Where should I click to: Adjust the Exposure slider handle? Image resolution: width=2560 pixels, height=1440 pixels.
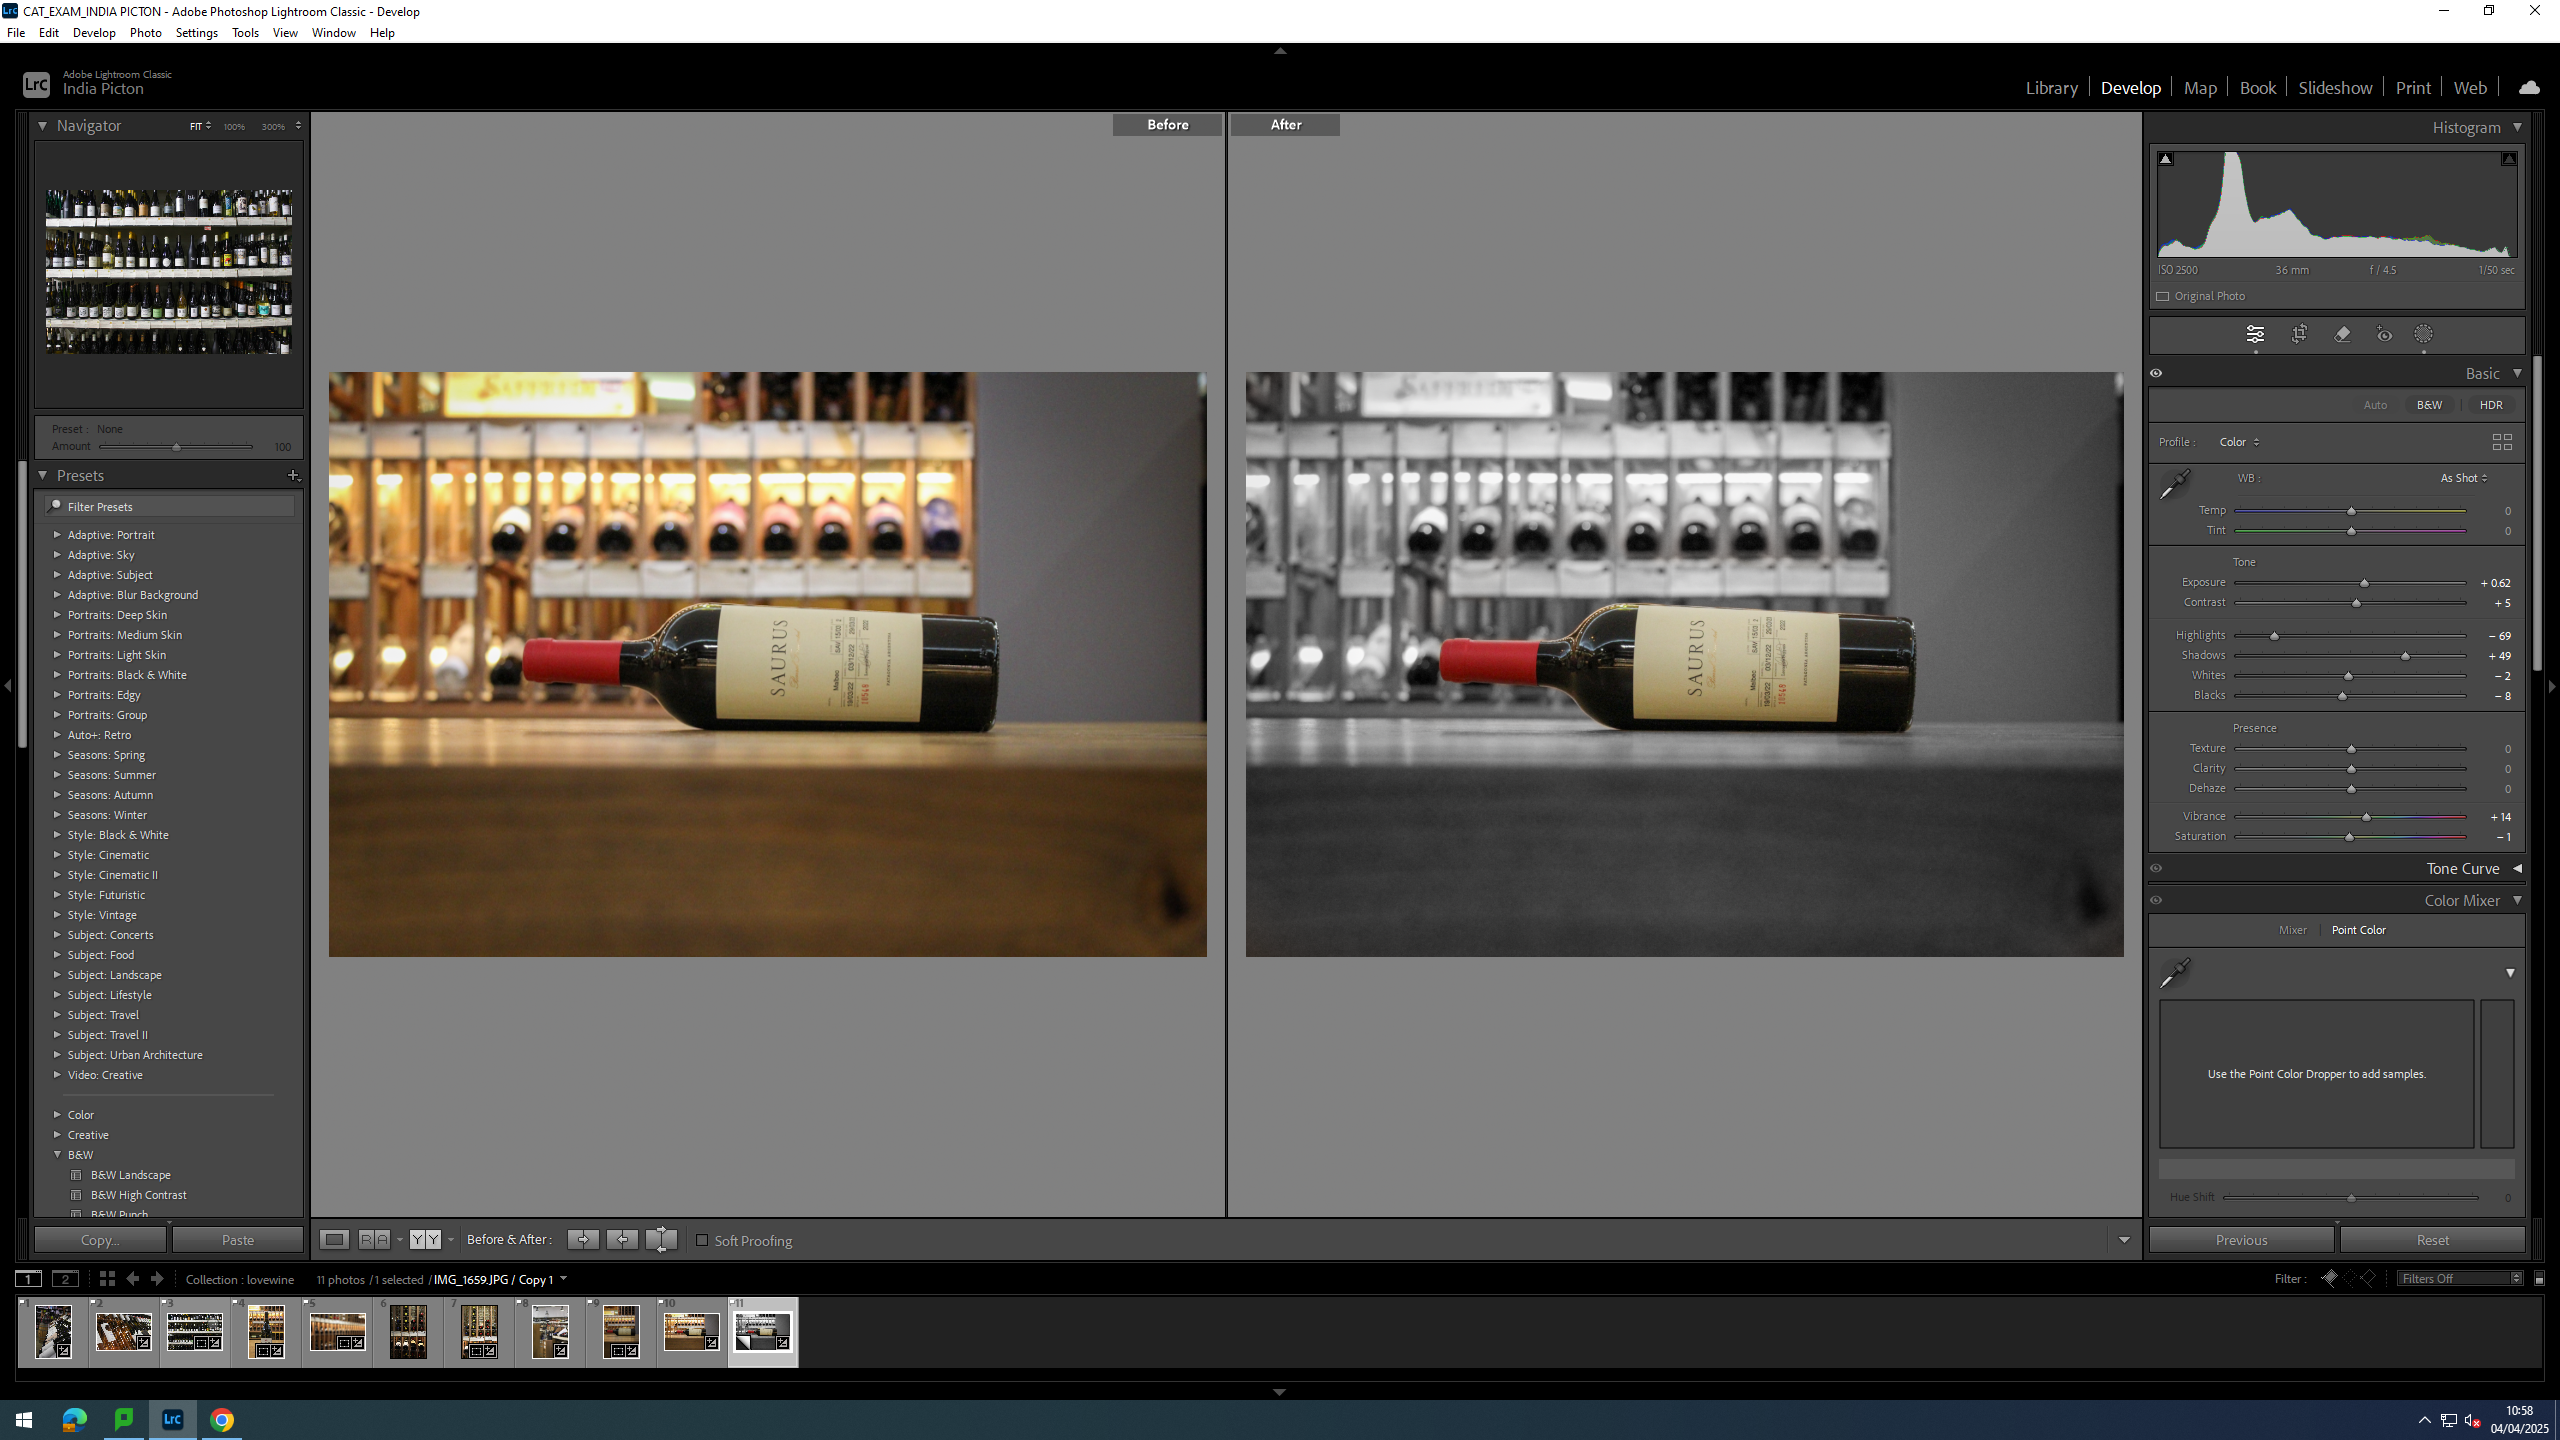(x=2364, y=583)
